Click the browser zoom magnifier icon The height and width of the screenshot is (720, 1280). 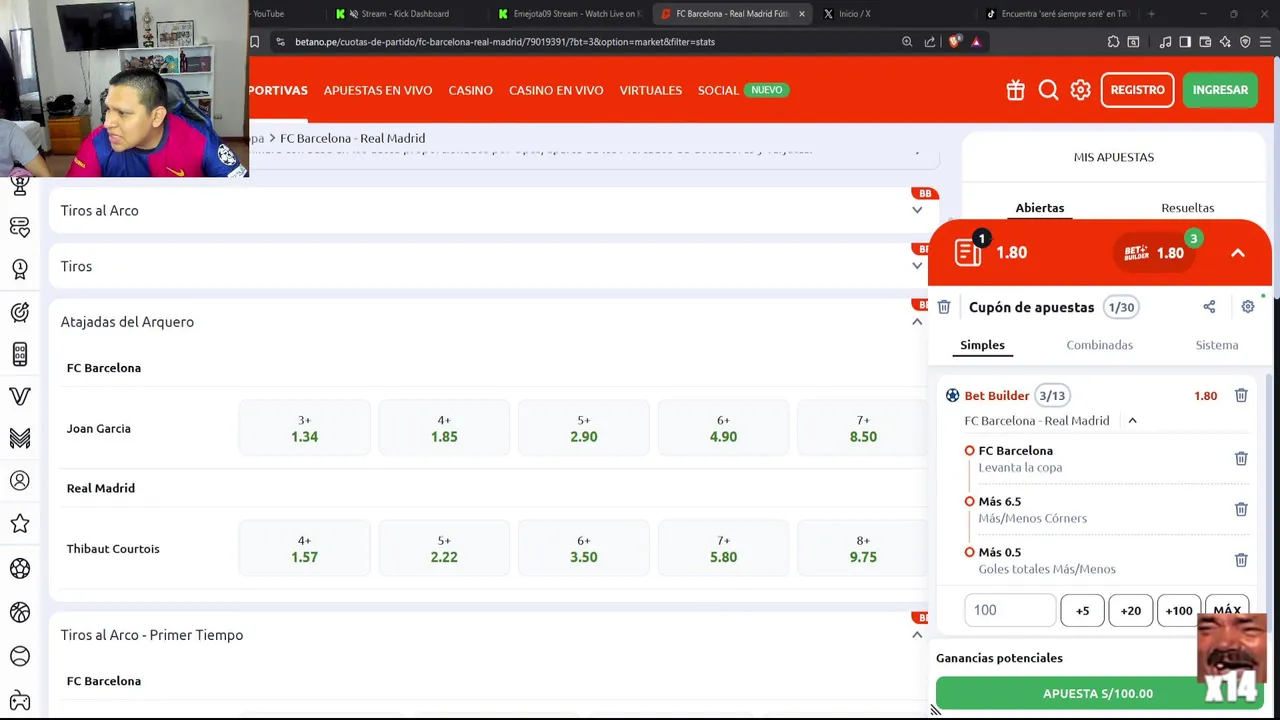click(x=907, y=42)
